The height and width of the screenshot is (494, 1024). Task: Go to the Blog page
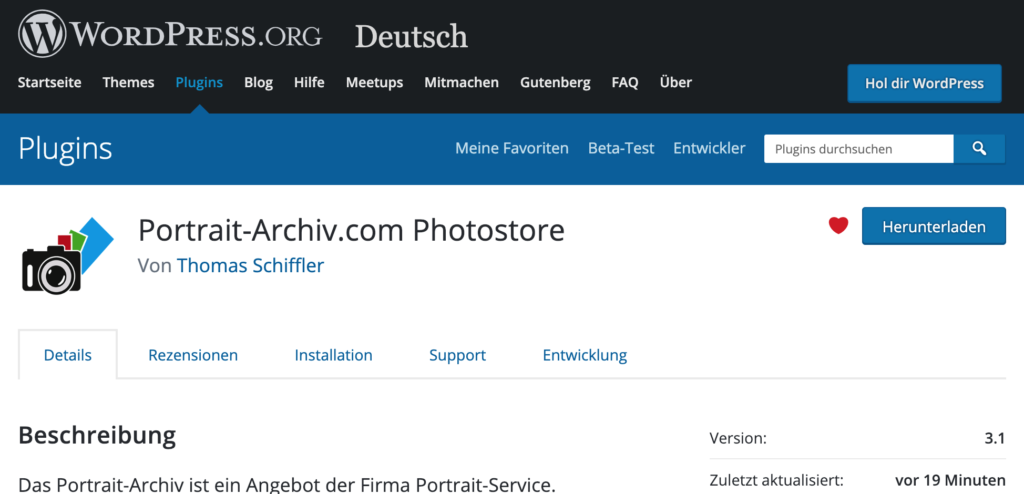pos(259,83)
